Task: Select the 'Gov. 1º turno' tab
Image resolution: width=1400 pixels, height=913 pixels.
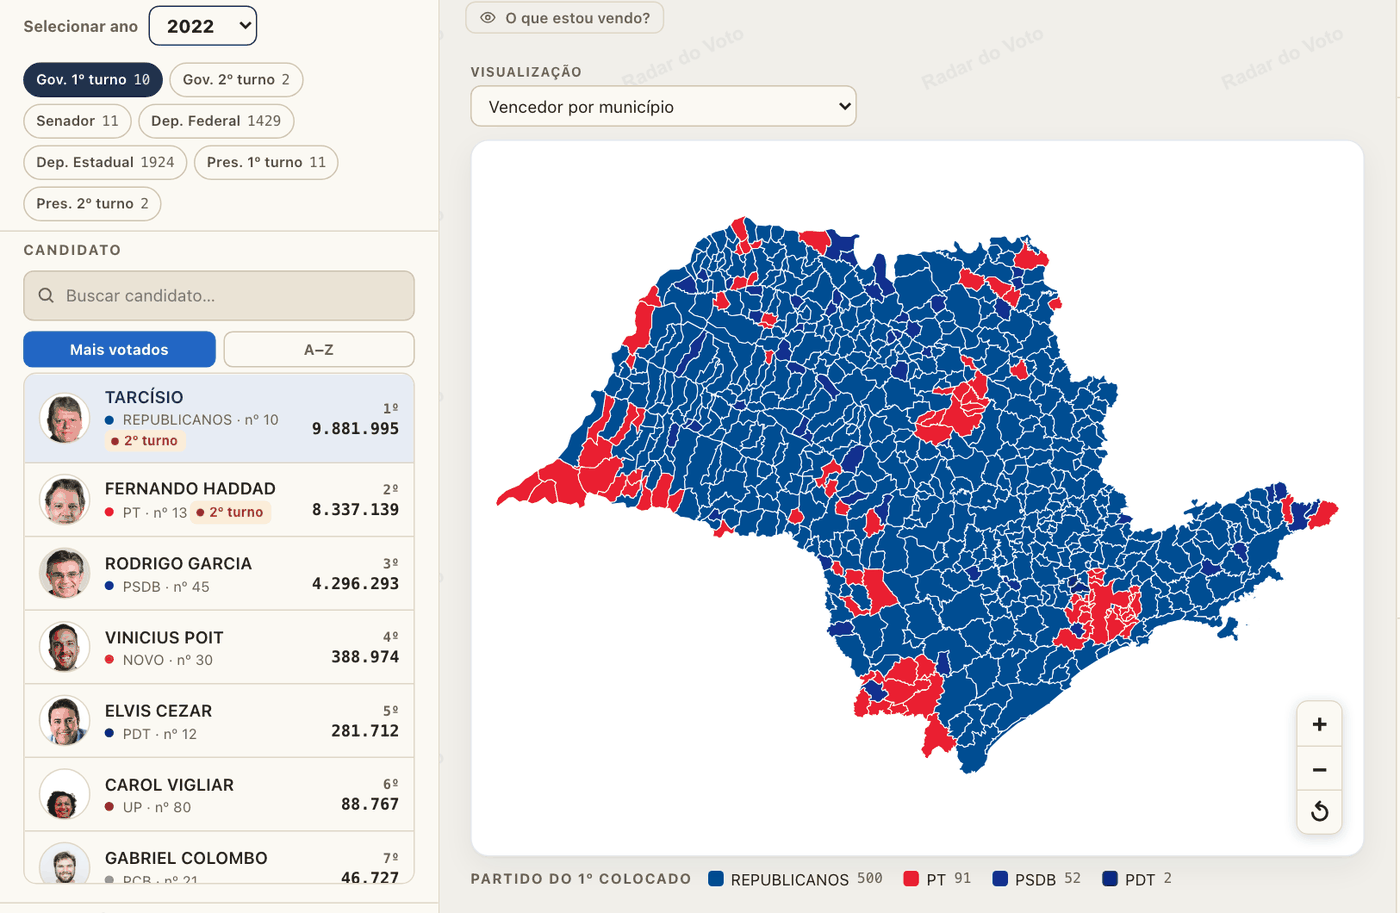Action: coord(93,80)
